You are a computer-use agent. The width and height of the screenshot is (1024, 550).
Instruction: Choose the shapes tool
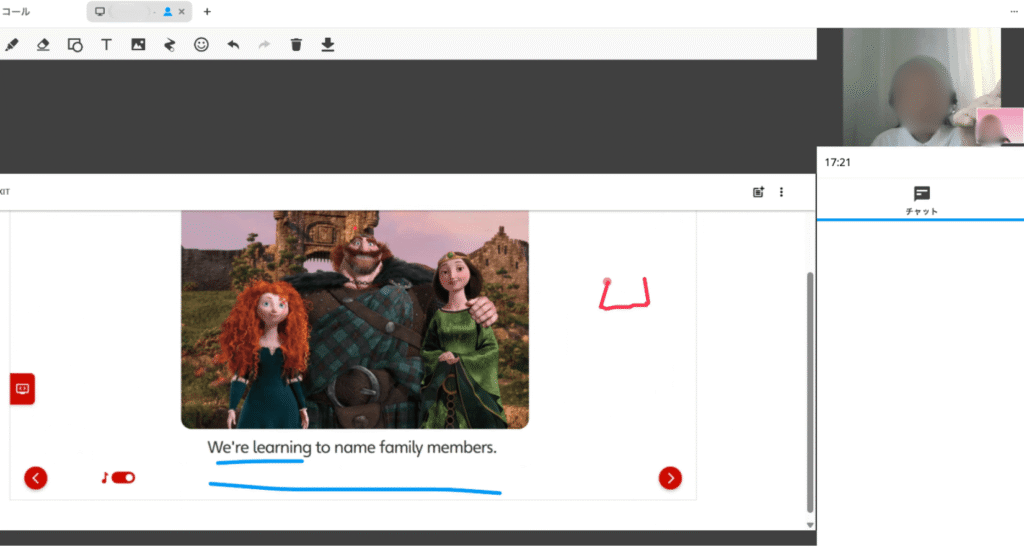pyautogui.click(x=75, y=45)
